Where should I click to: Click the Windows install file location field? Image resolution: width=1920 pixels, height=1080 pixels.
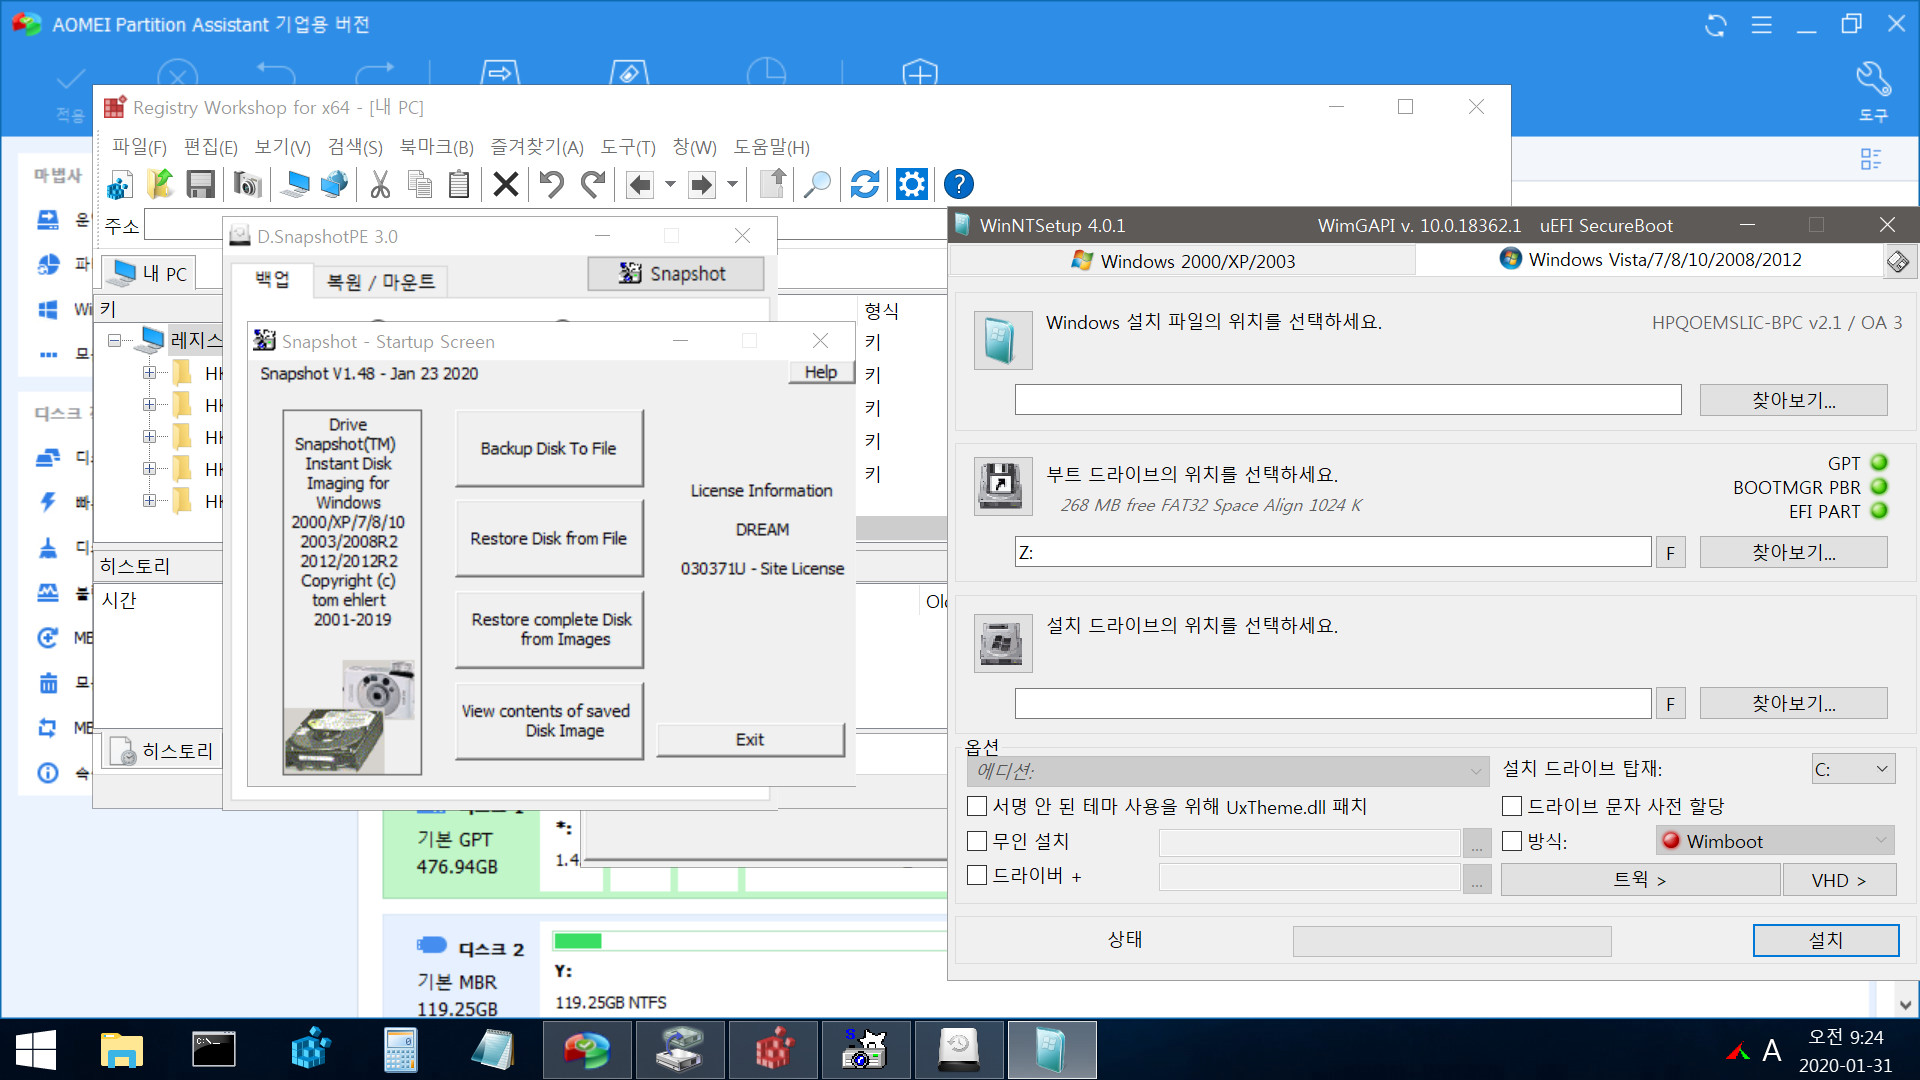click(x=1348, y=400)
